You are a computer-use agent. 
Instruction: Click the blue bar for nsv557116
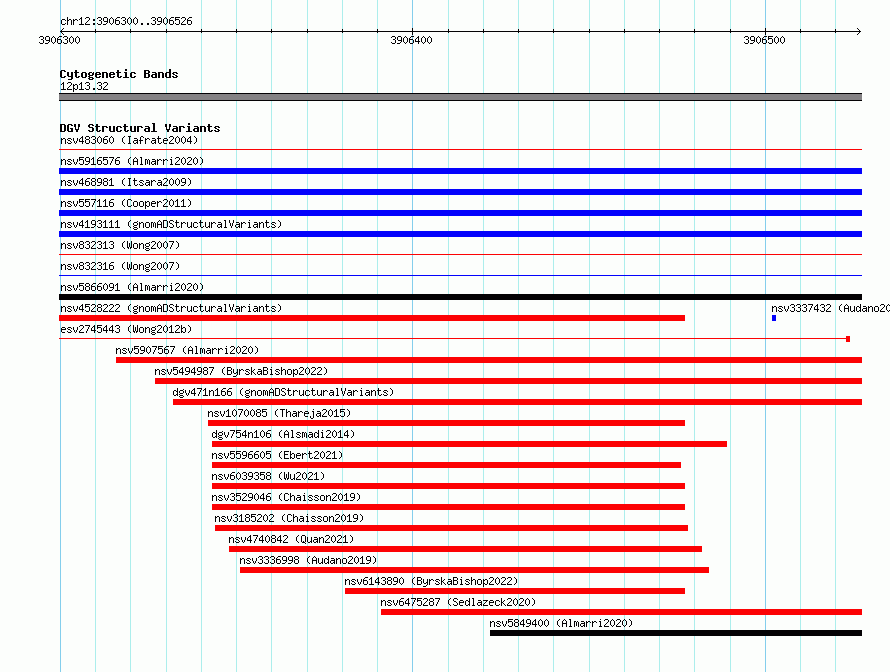pyautogui.click(x=460, y=213)
